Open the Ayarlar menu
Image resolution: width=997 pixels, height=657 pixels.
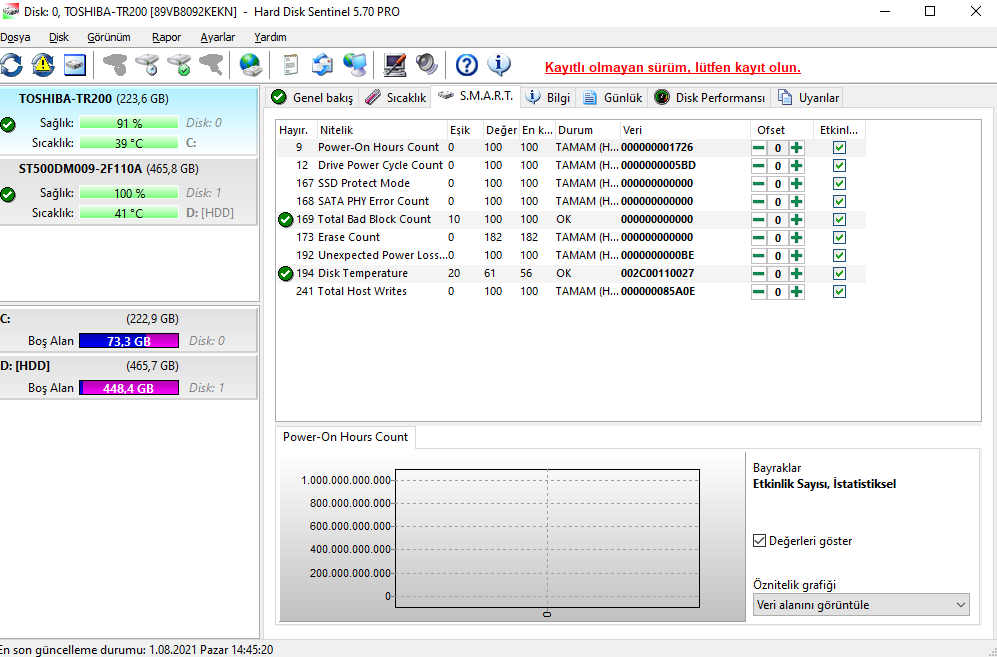pos(217,38)
